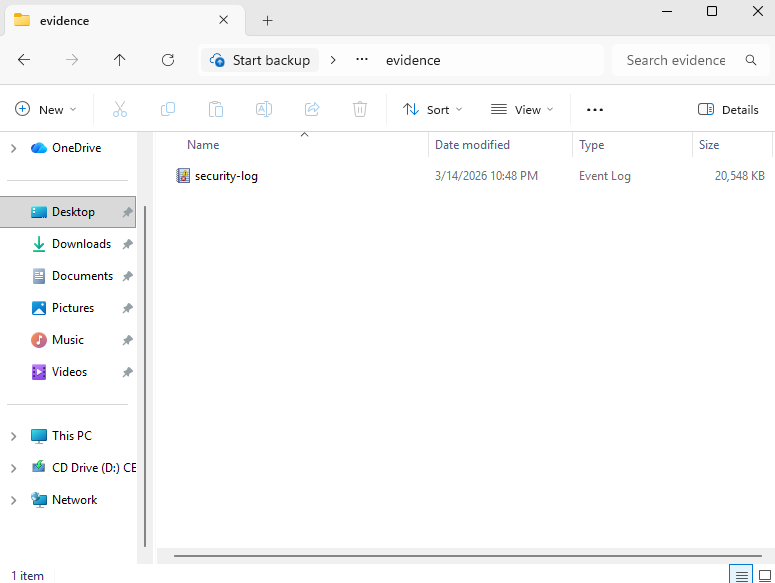Open the See more toolbar options

coord(595,110)
